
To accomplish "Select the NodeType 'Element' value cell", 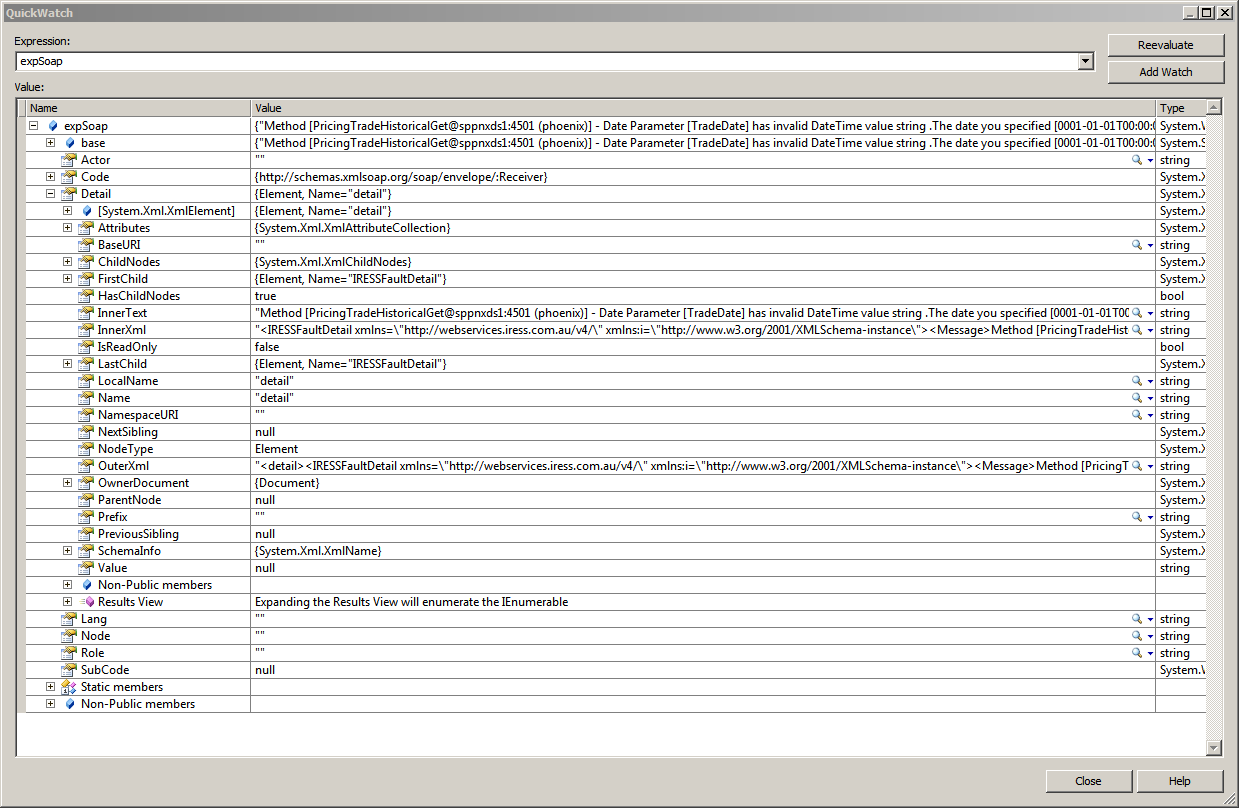I will click(x=703, y=449).
